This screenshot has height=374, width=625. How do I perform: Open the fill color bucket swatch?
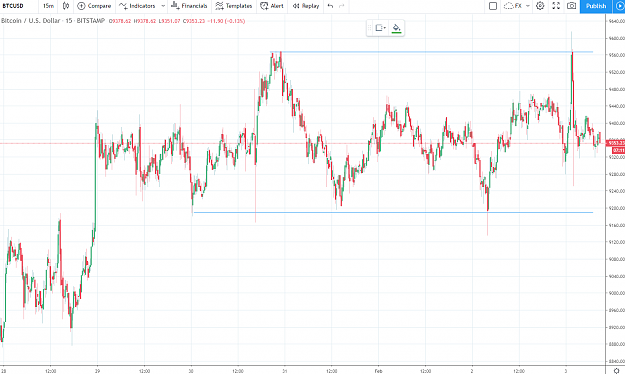(396, 28)
